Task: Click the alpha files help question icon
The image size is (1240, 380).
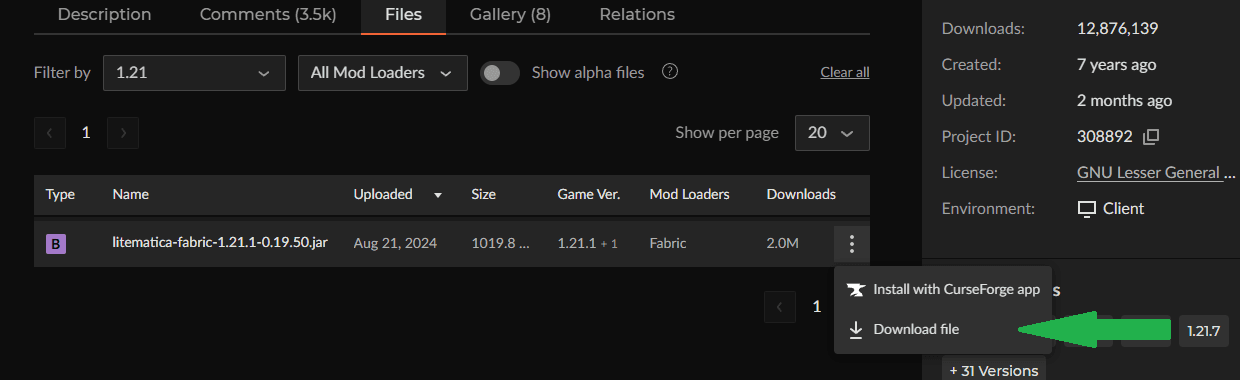Action: point(671,72)
